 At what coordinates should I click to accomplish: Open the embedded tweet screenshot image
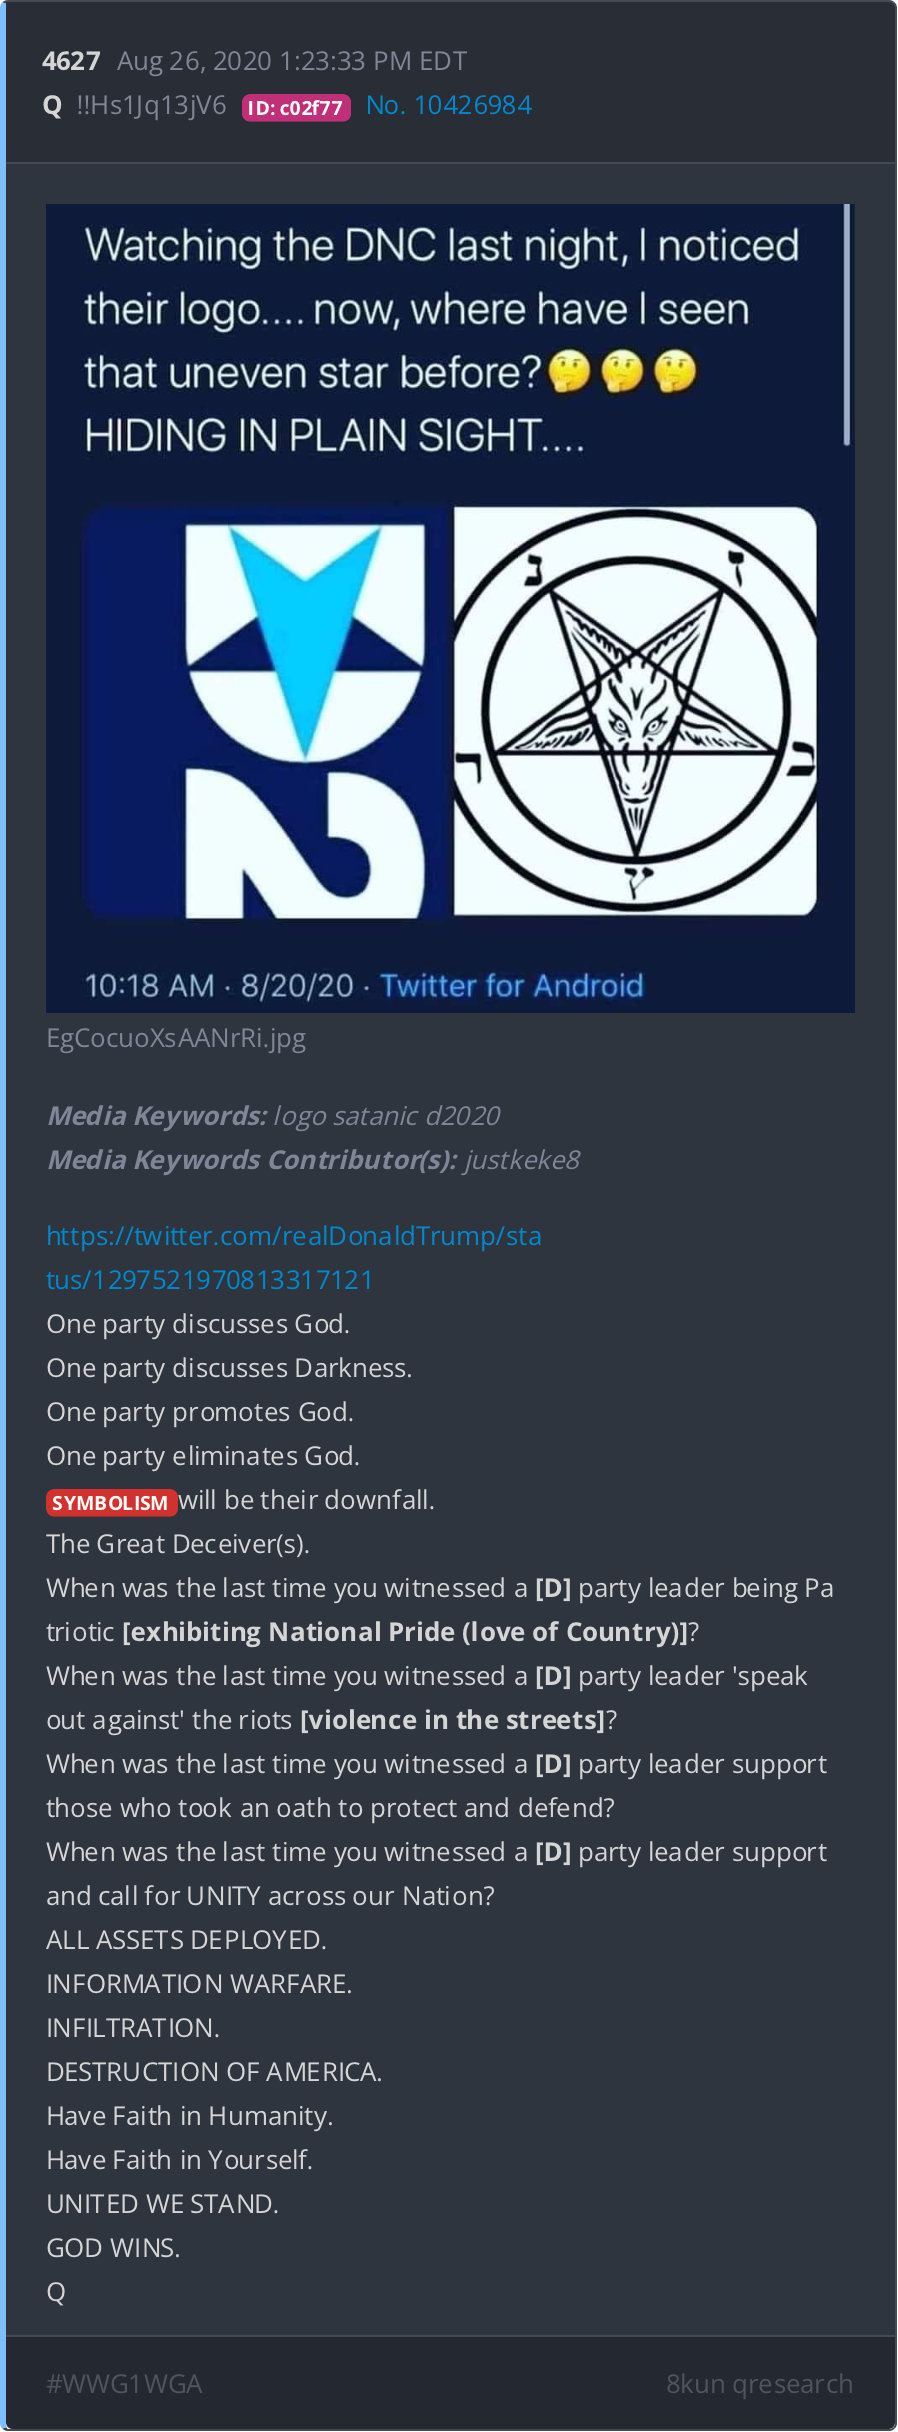(450, 608)
